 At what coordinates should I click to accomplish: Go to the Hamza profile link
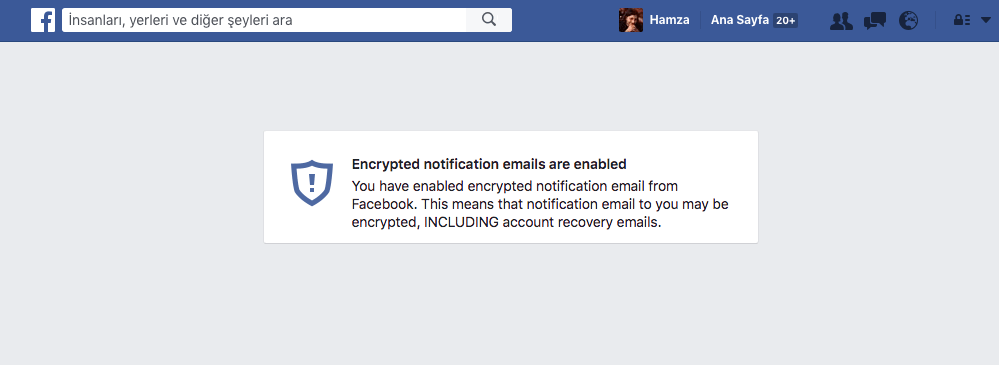pyautogui.click(x=669, y=20)
